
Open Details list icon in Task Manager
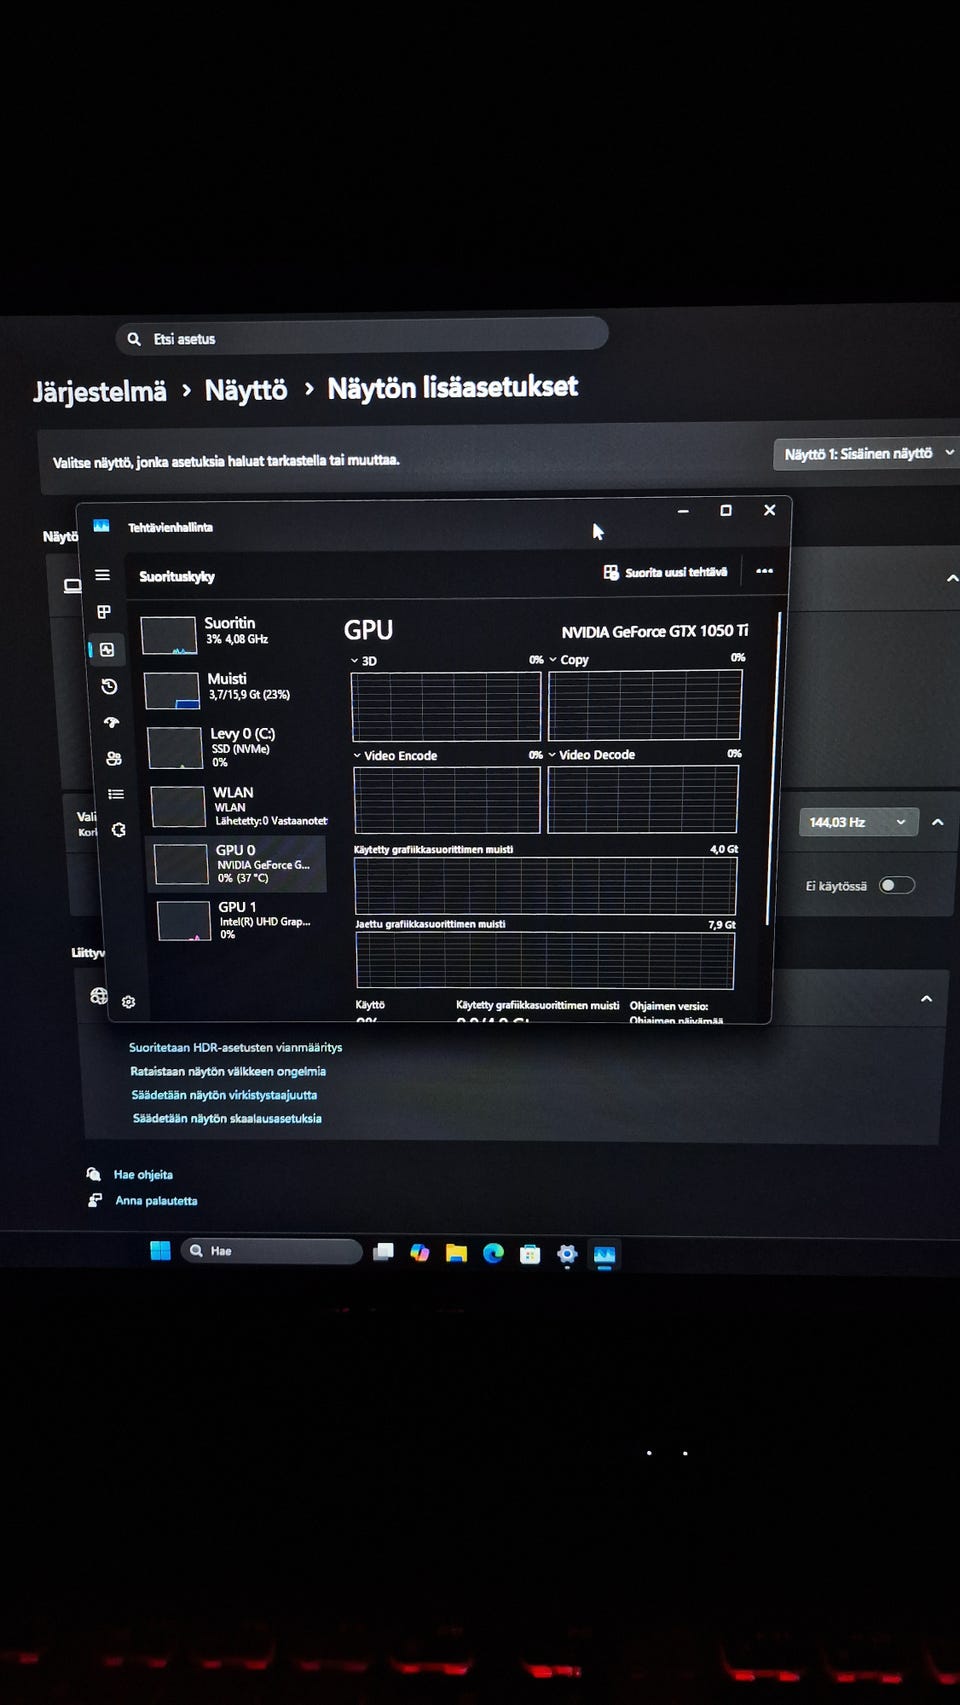tap(116, 794)
